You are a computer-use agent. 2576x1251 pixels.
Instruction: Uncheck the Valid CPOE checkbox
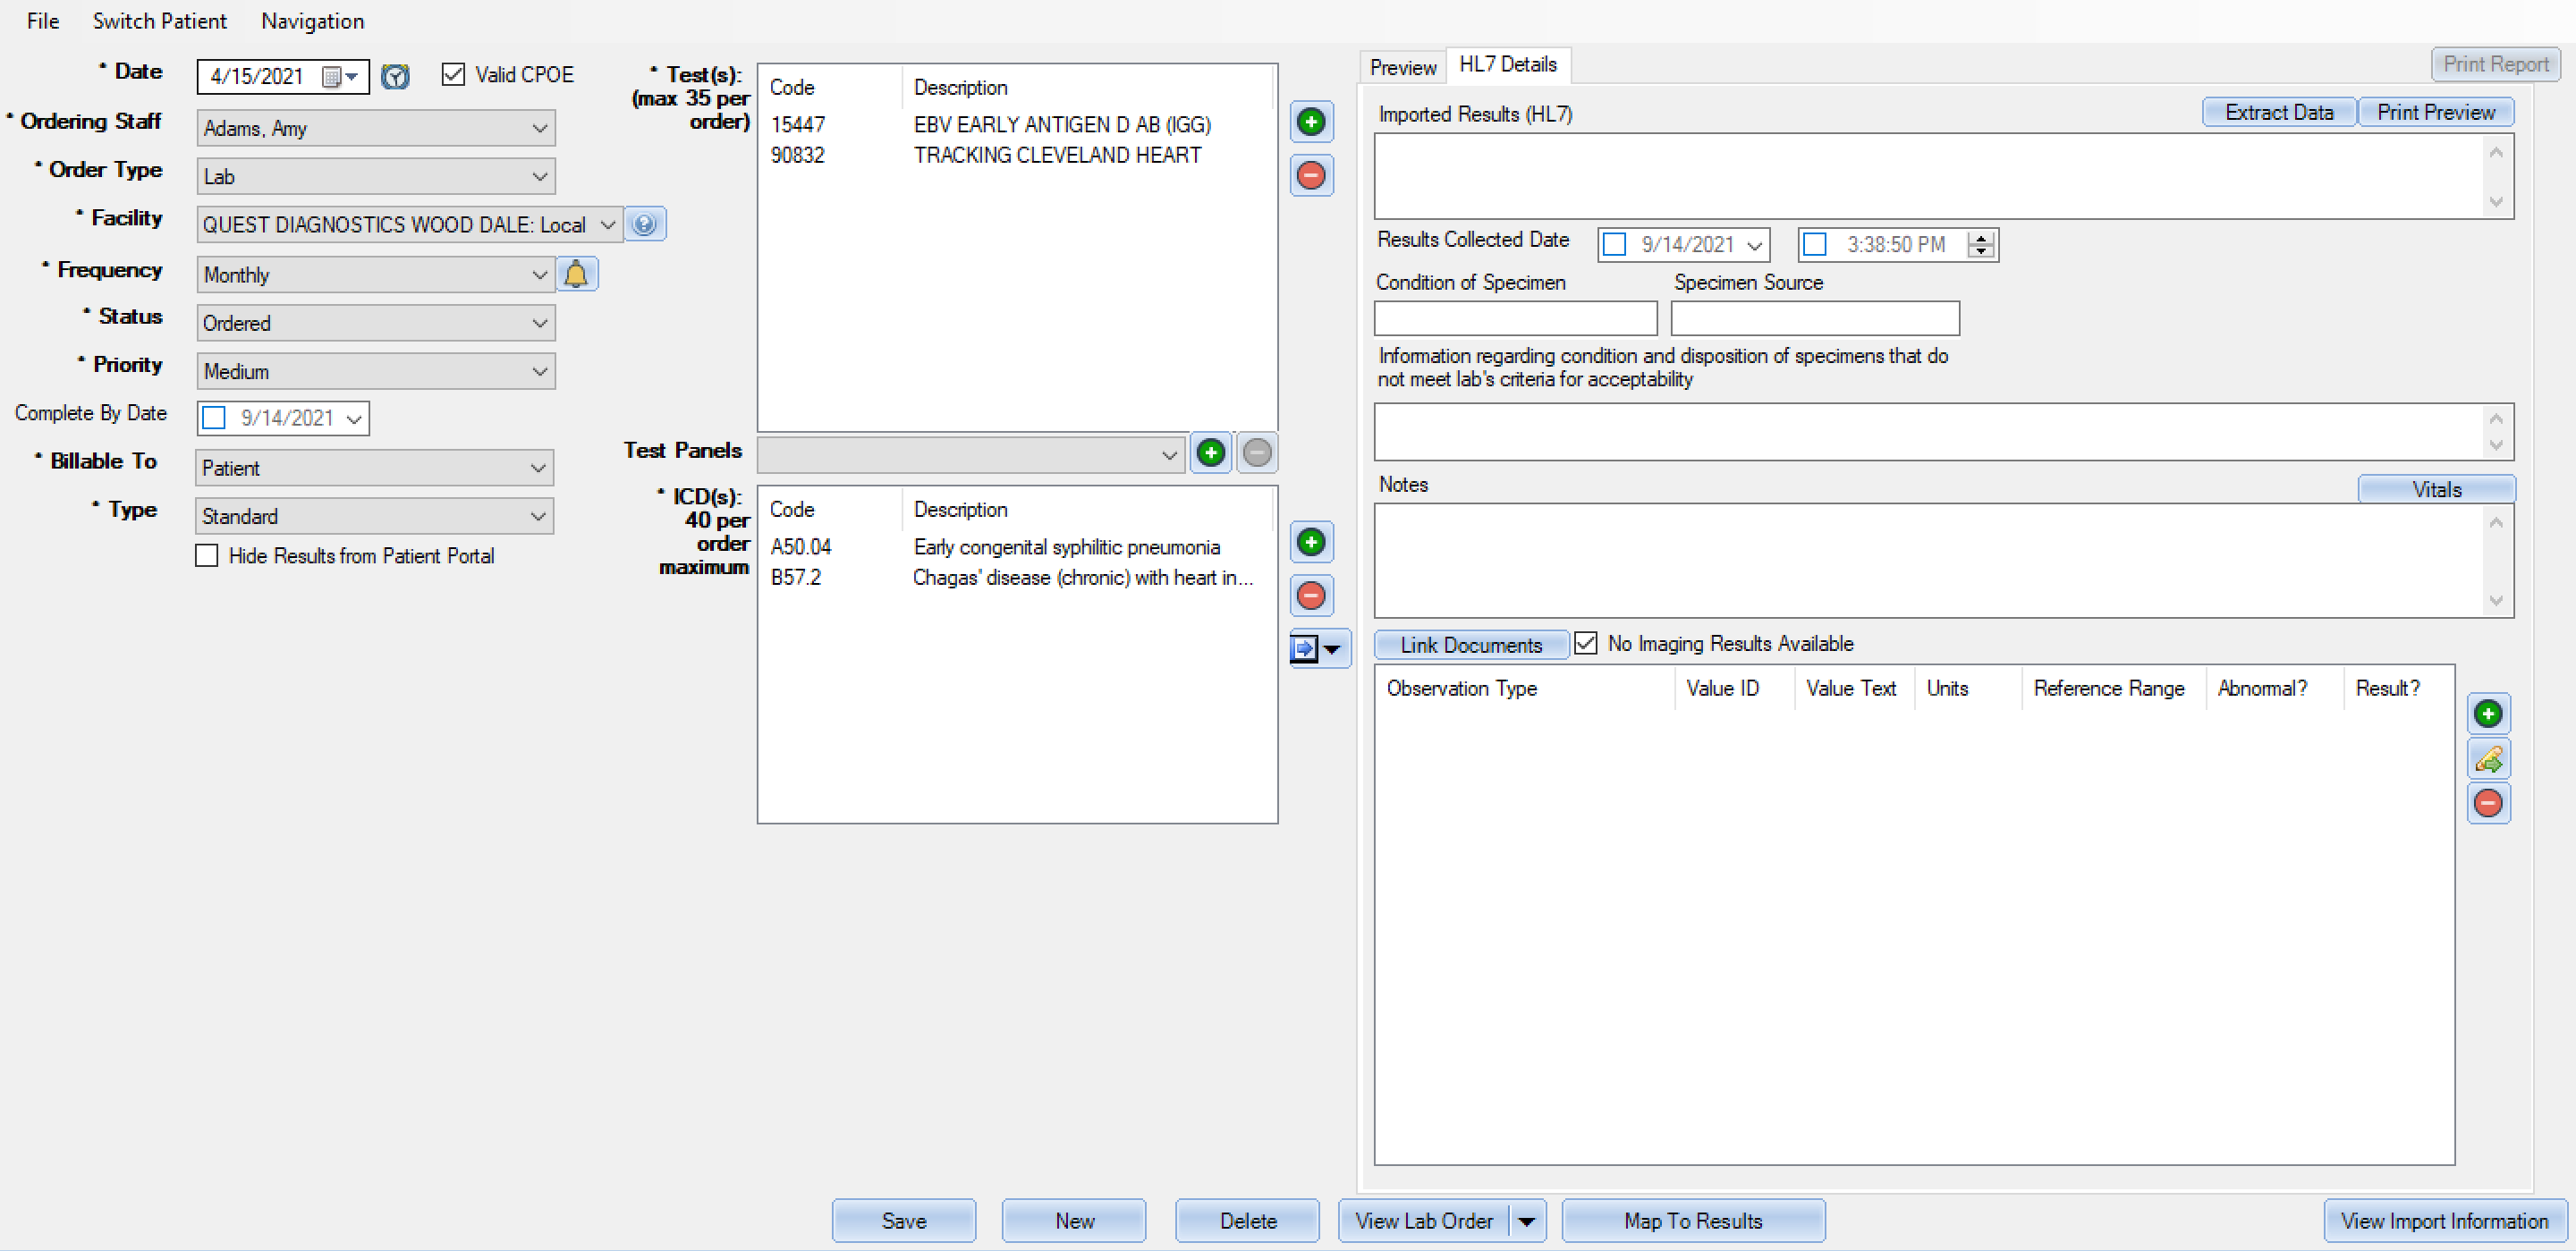(454, 74)
